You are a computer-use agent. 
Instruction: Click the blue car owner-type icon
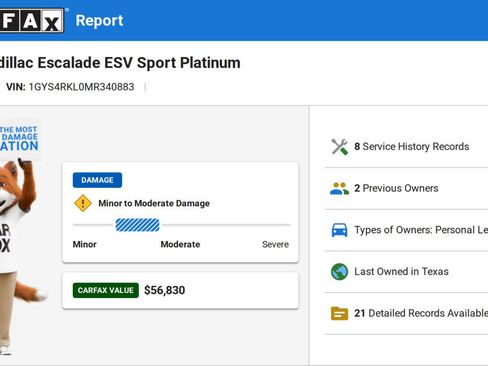point(339,230)
